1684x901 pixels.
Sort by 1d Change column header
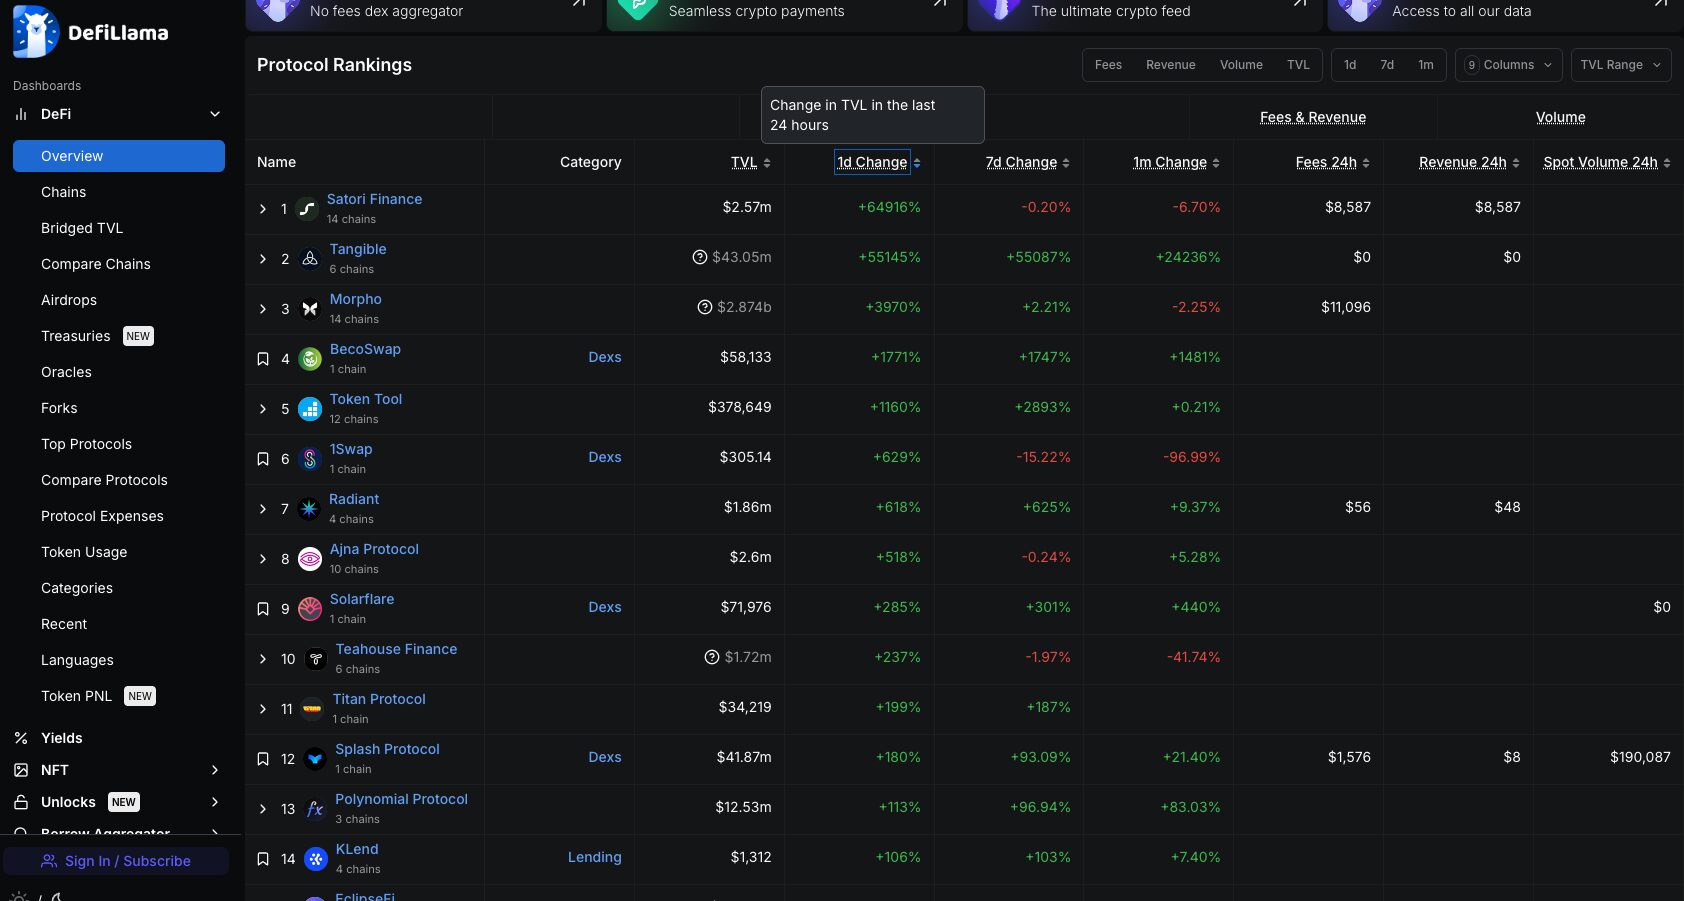[872, 162]
